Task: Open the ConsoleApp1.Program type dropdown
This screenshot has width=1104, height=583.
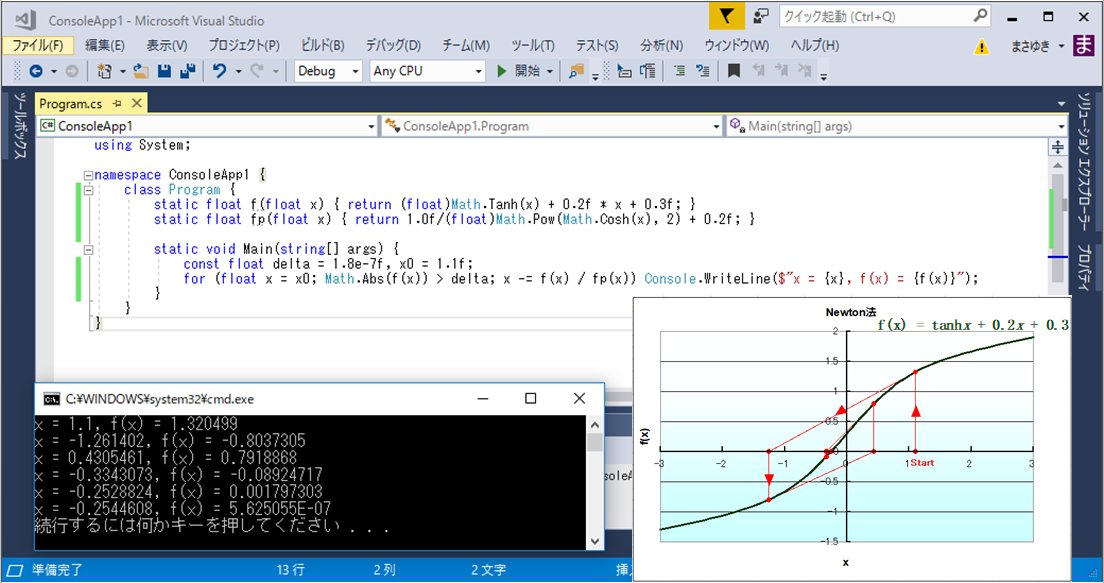Action: (552, 126)
